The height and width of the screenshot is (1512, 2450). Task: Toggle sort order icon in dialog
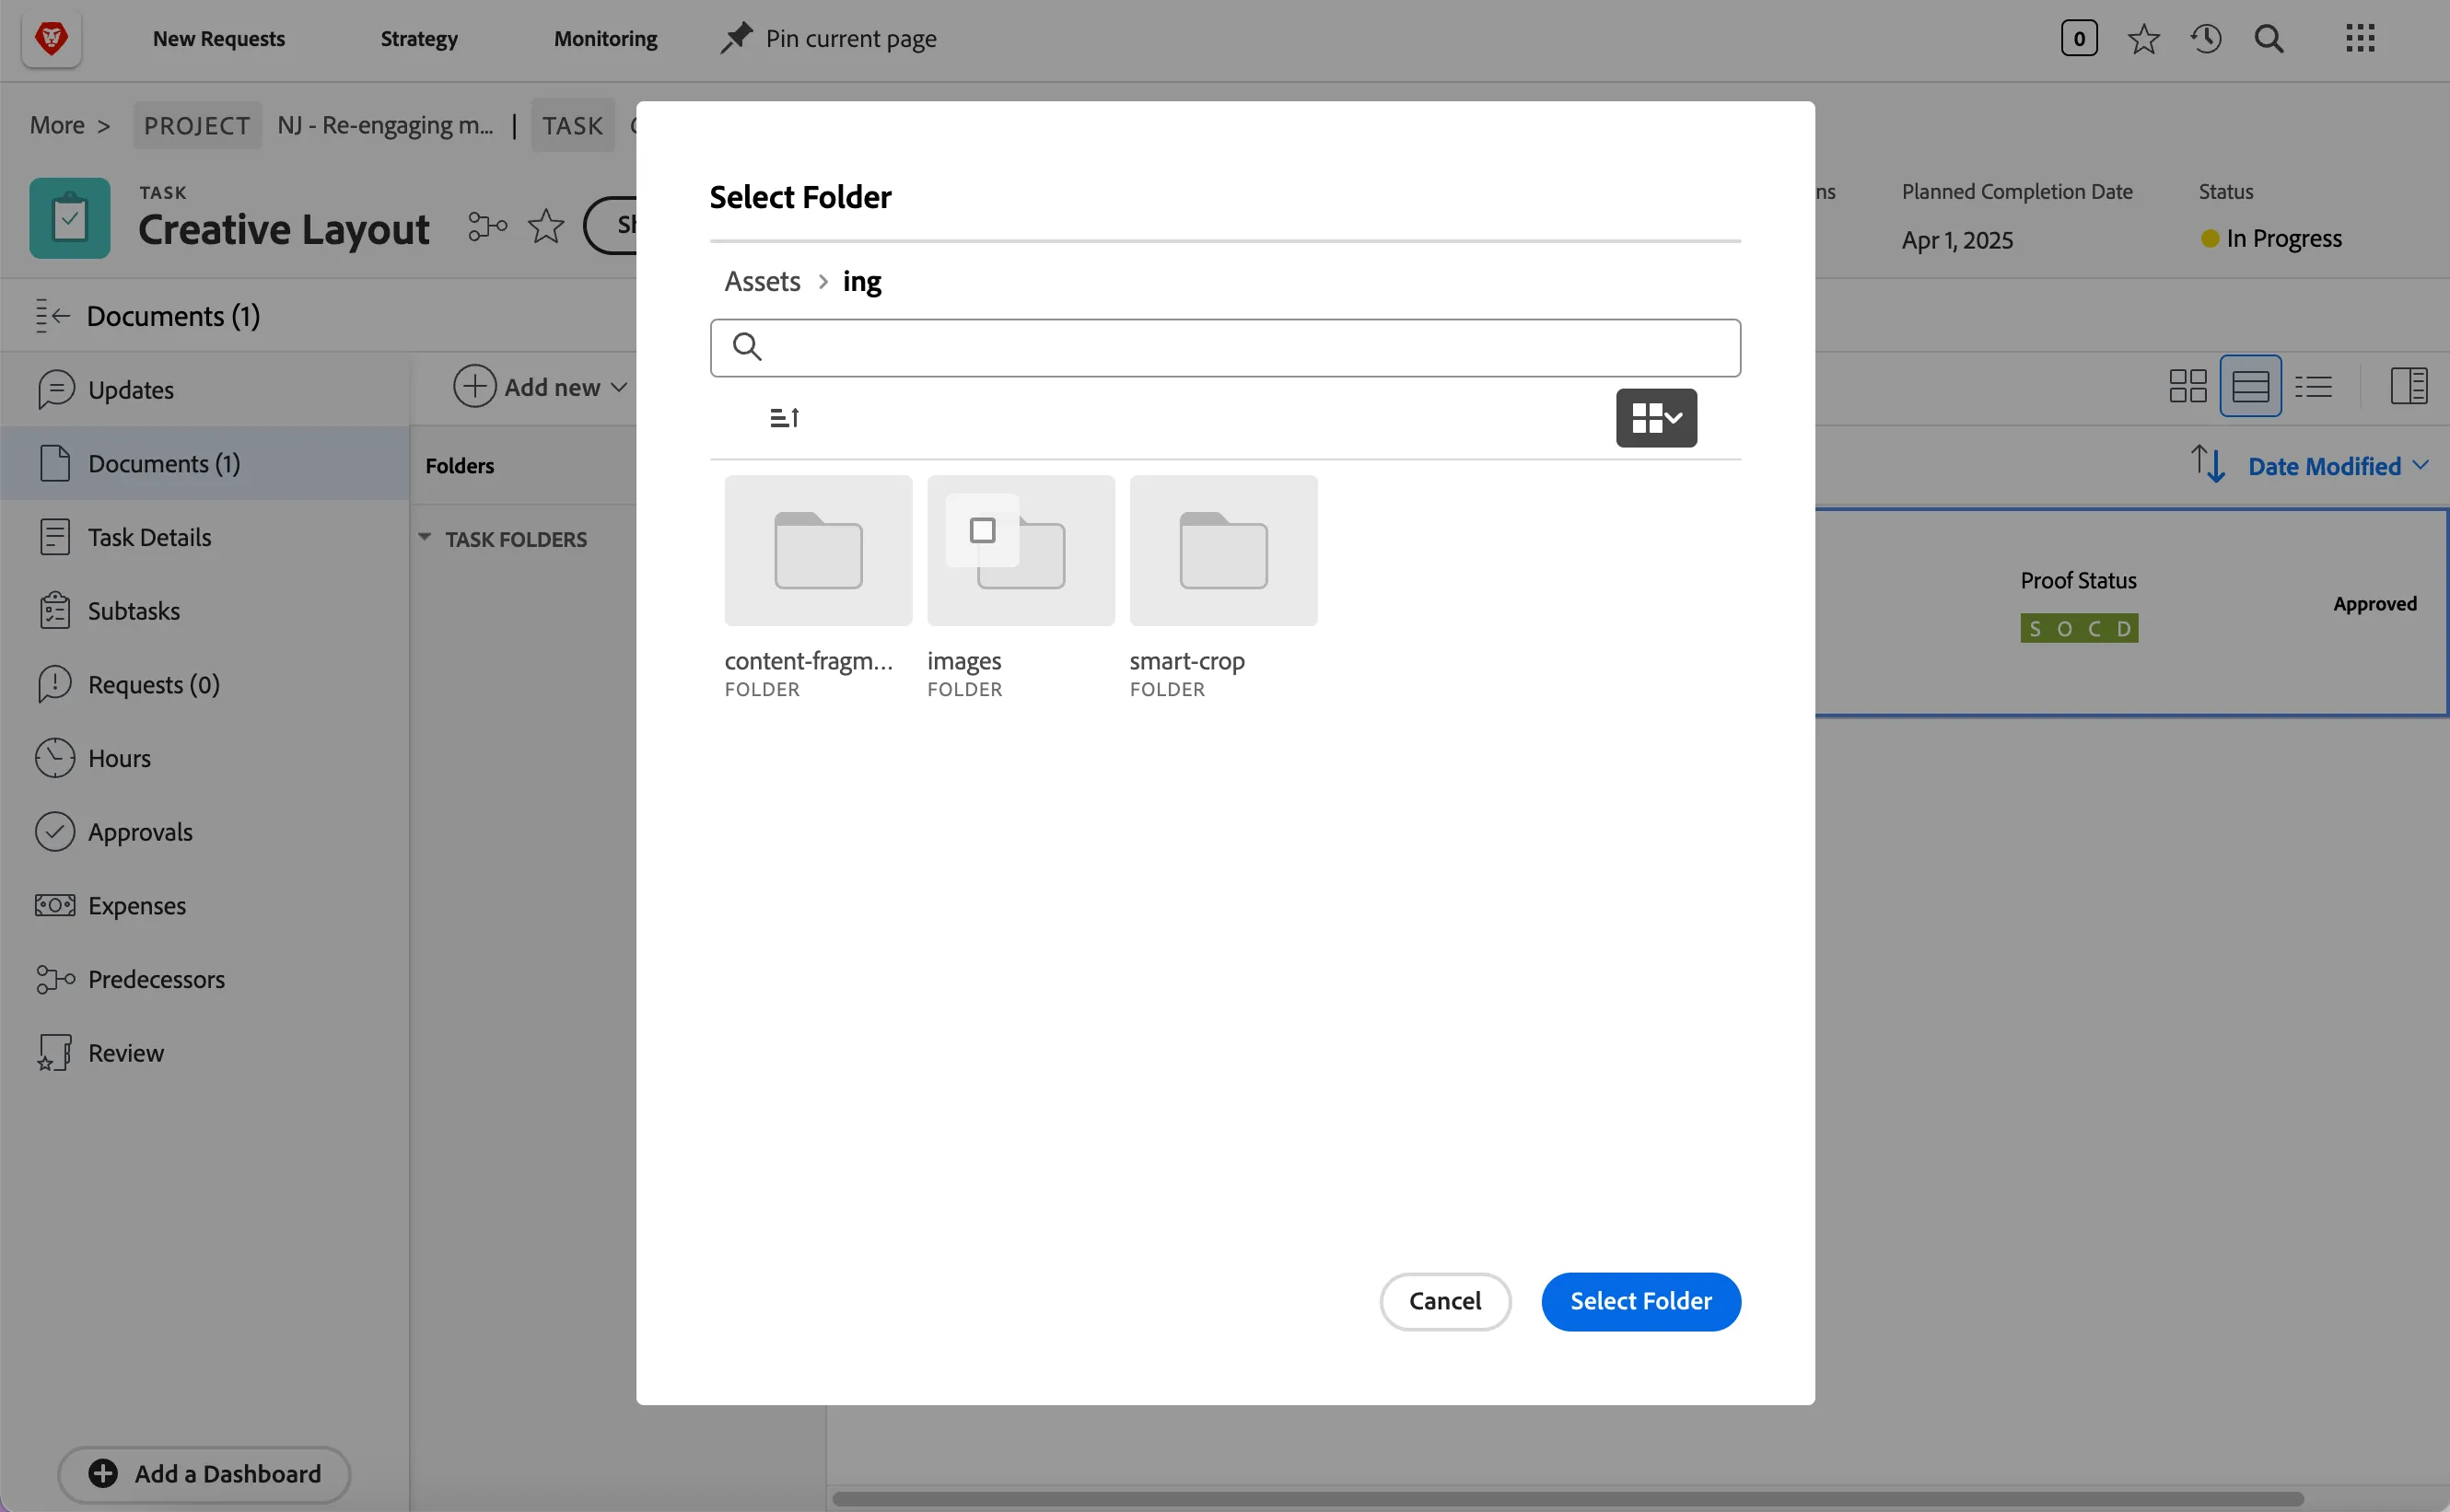(785, 418)
